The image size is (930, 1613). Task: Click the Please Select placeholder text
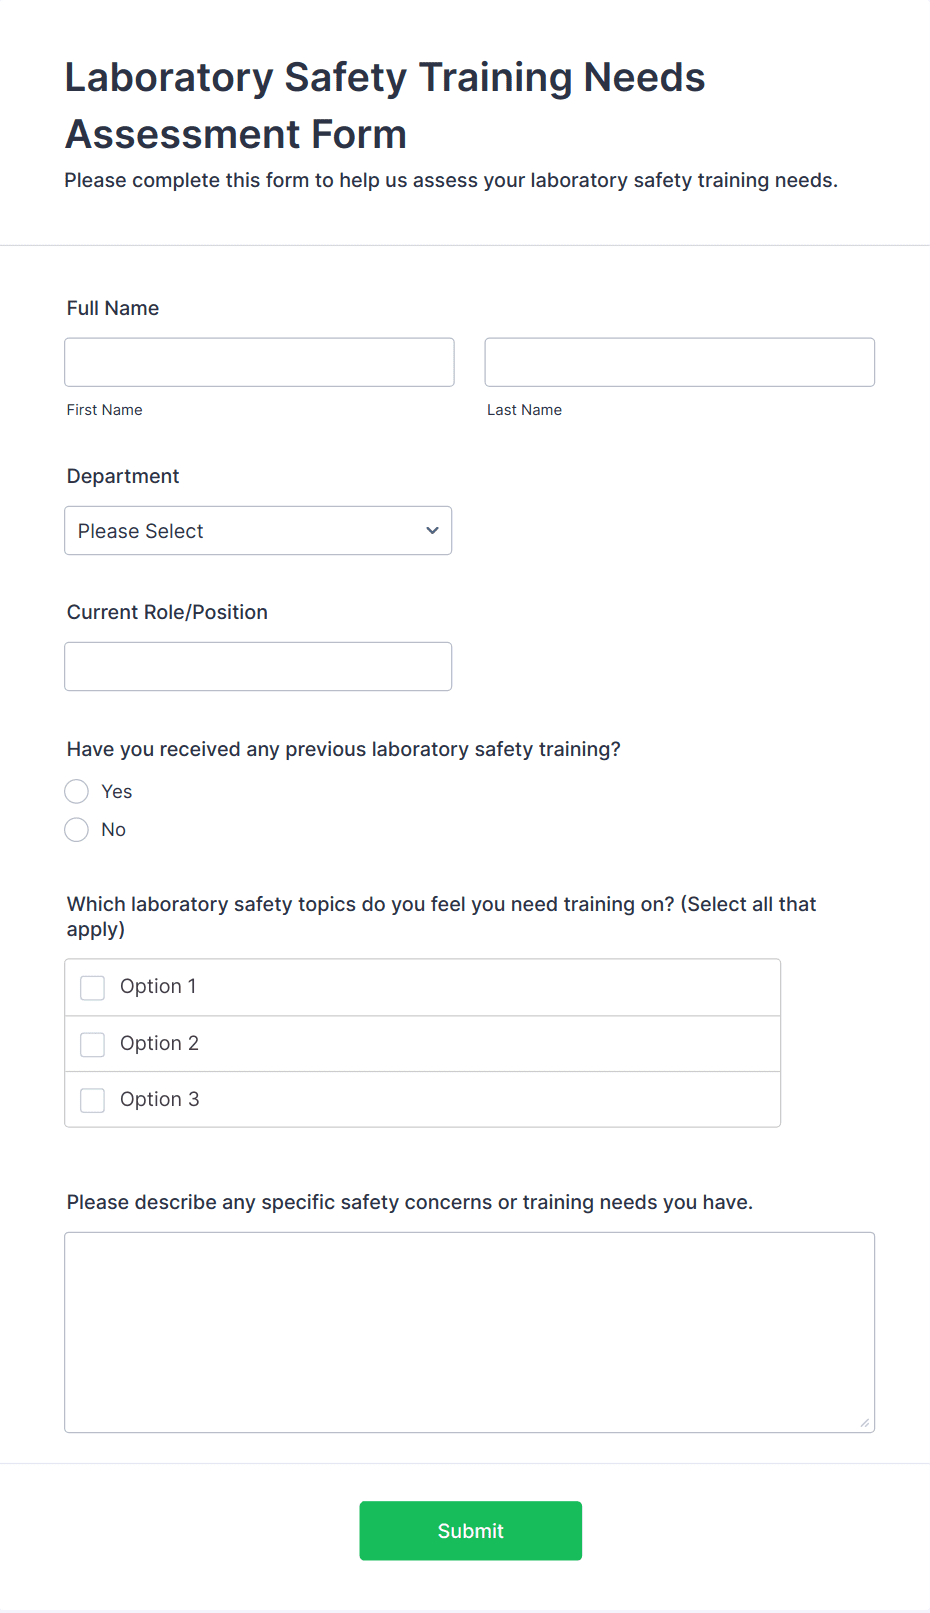pos(141,531)
